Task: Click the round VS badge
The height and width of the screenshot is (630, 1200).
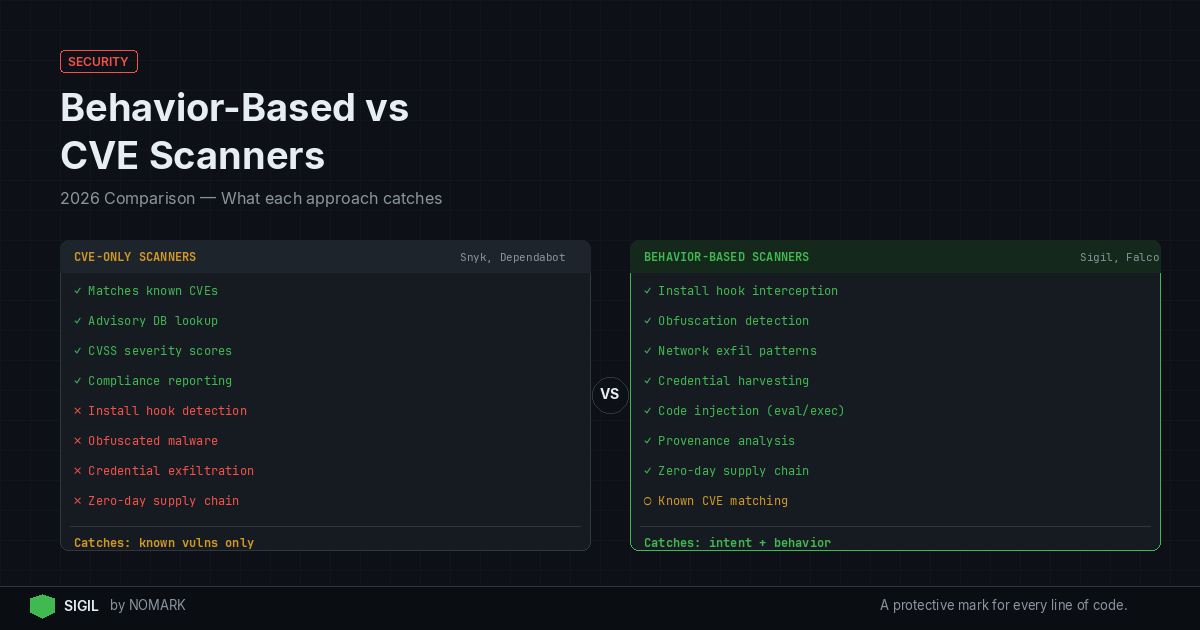Action: pyautogui.click(x=610, y=395)
